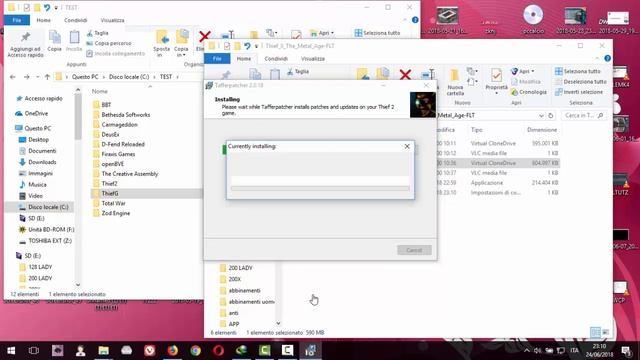Image resolution: width=640 pixels, height=360 pixels.
Task: Open Condividi tab in Thief_II window
Action: coord(276,59)
